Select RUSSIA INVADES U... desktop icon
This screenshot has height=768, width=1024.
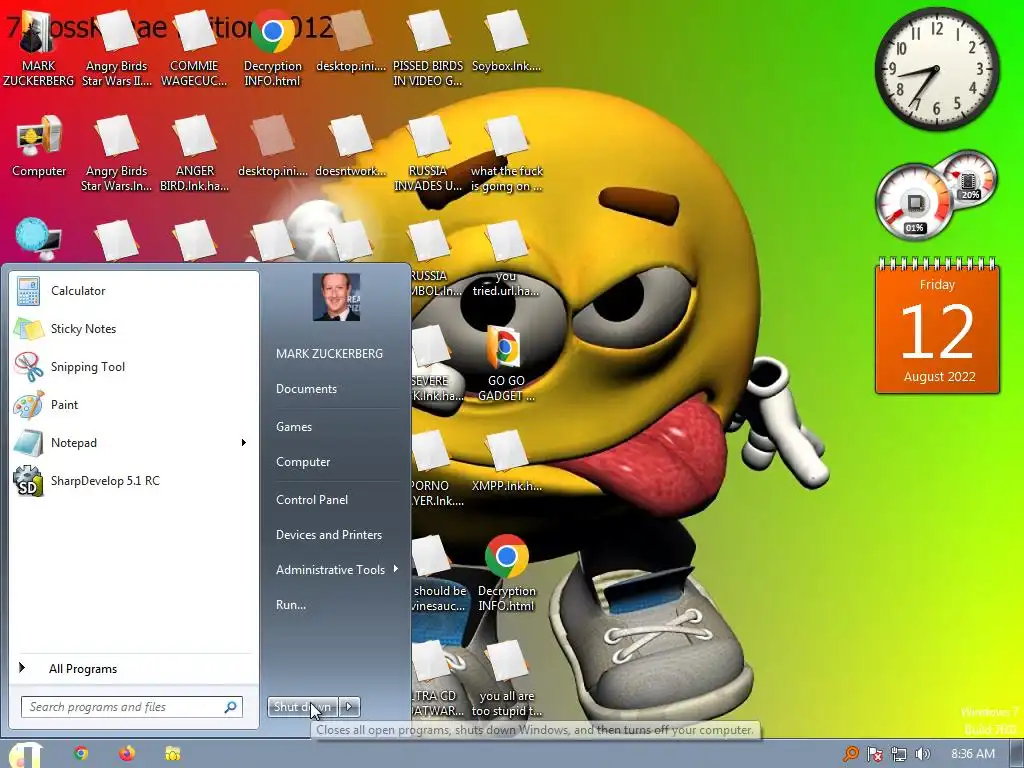[428, 154]
